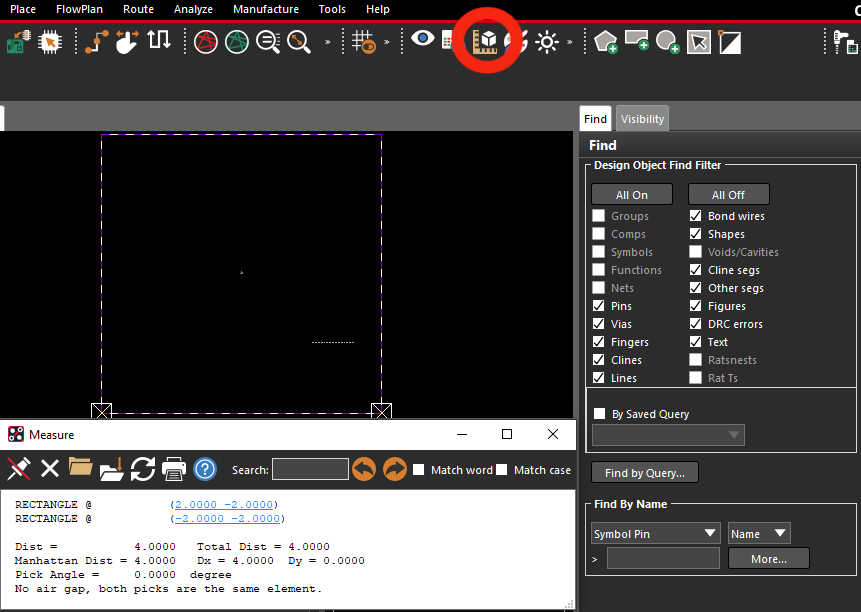Enable the Groups checkbox in Find filter
The height and width of the screenshot is (612, 861).
coord(599,216)
